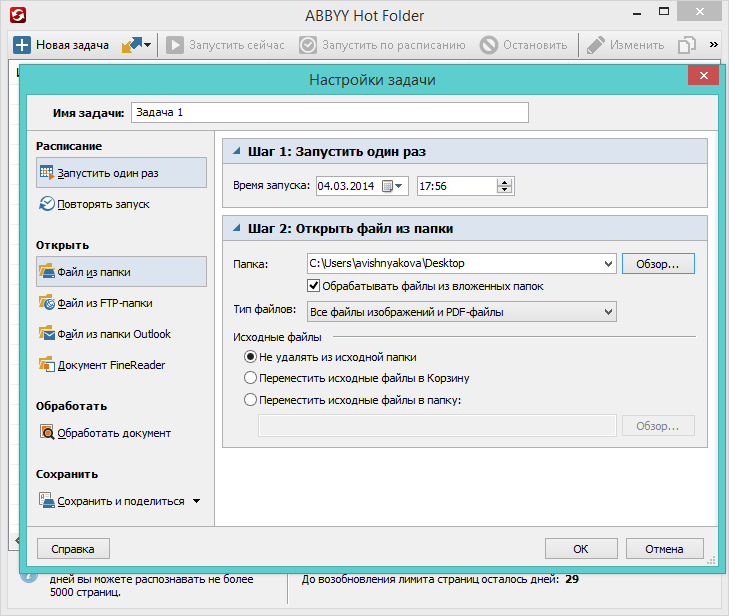Expand toolbar overflow chevron

[713, 45]
